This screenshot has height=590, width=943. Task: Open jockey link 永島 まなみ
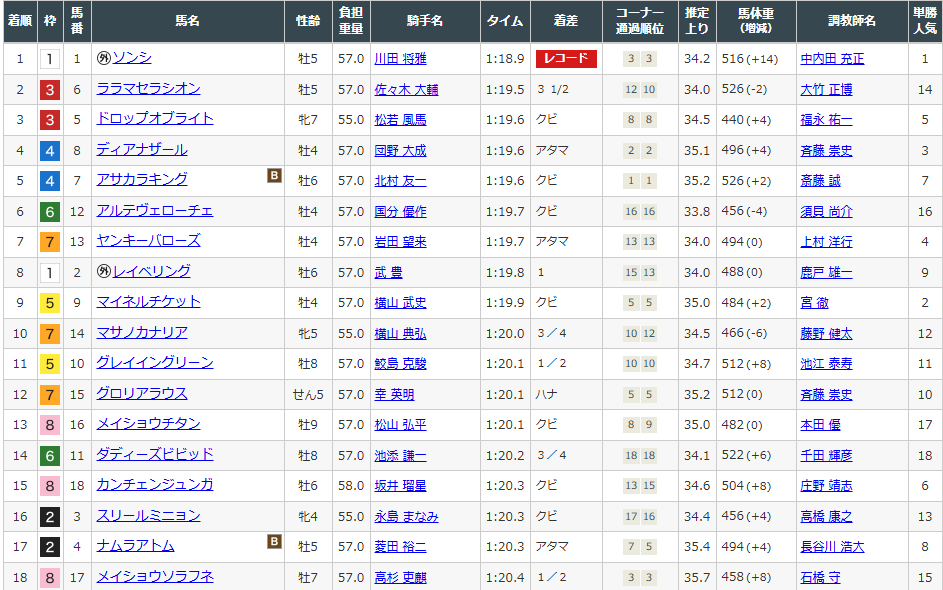(x=406, y=516)
